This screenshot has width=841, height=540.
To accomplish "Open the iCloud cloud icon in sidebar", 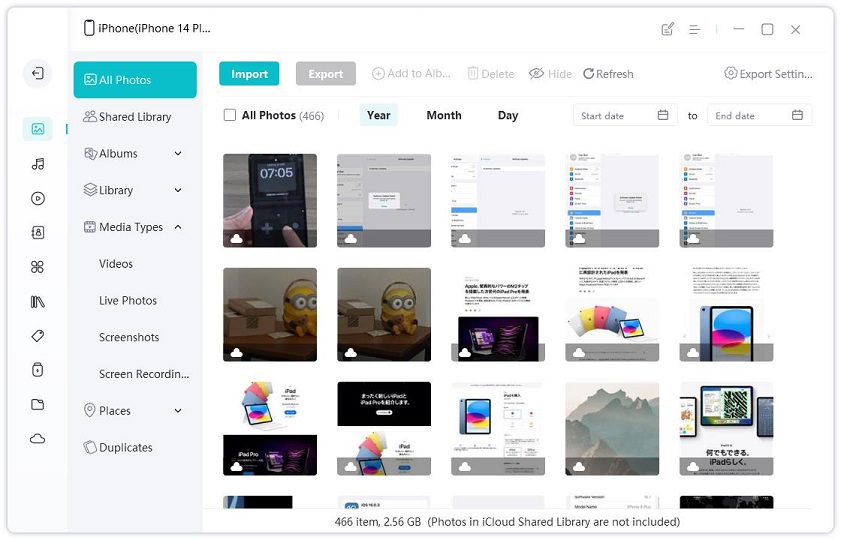I will 38,439.
